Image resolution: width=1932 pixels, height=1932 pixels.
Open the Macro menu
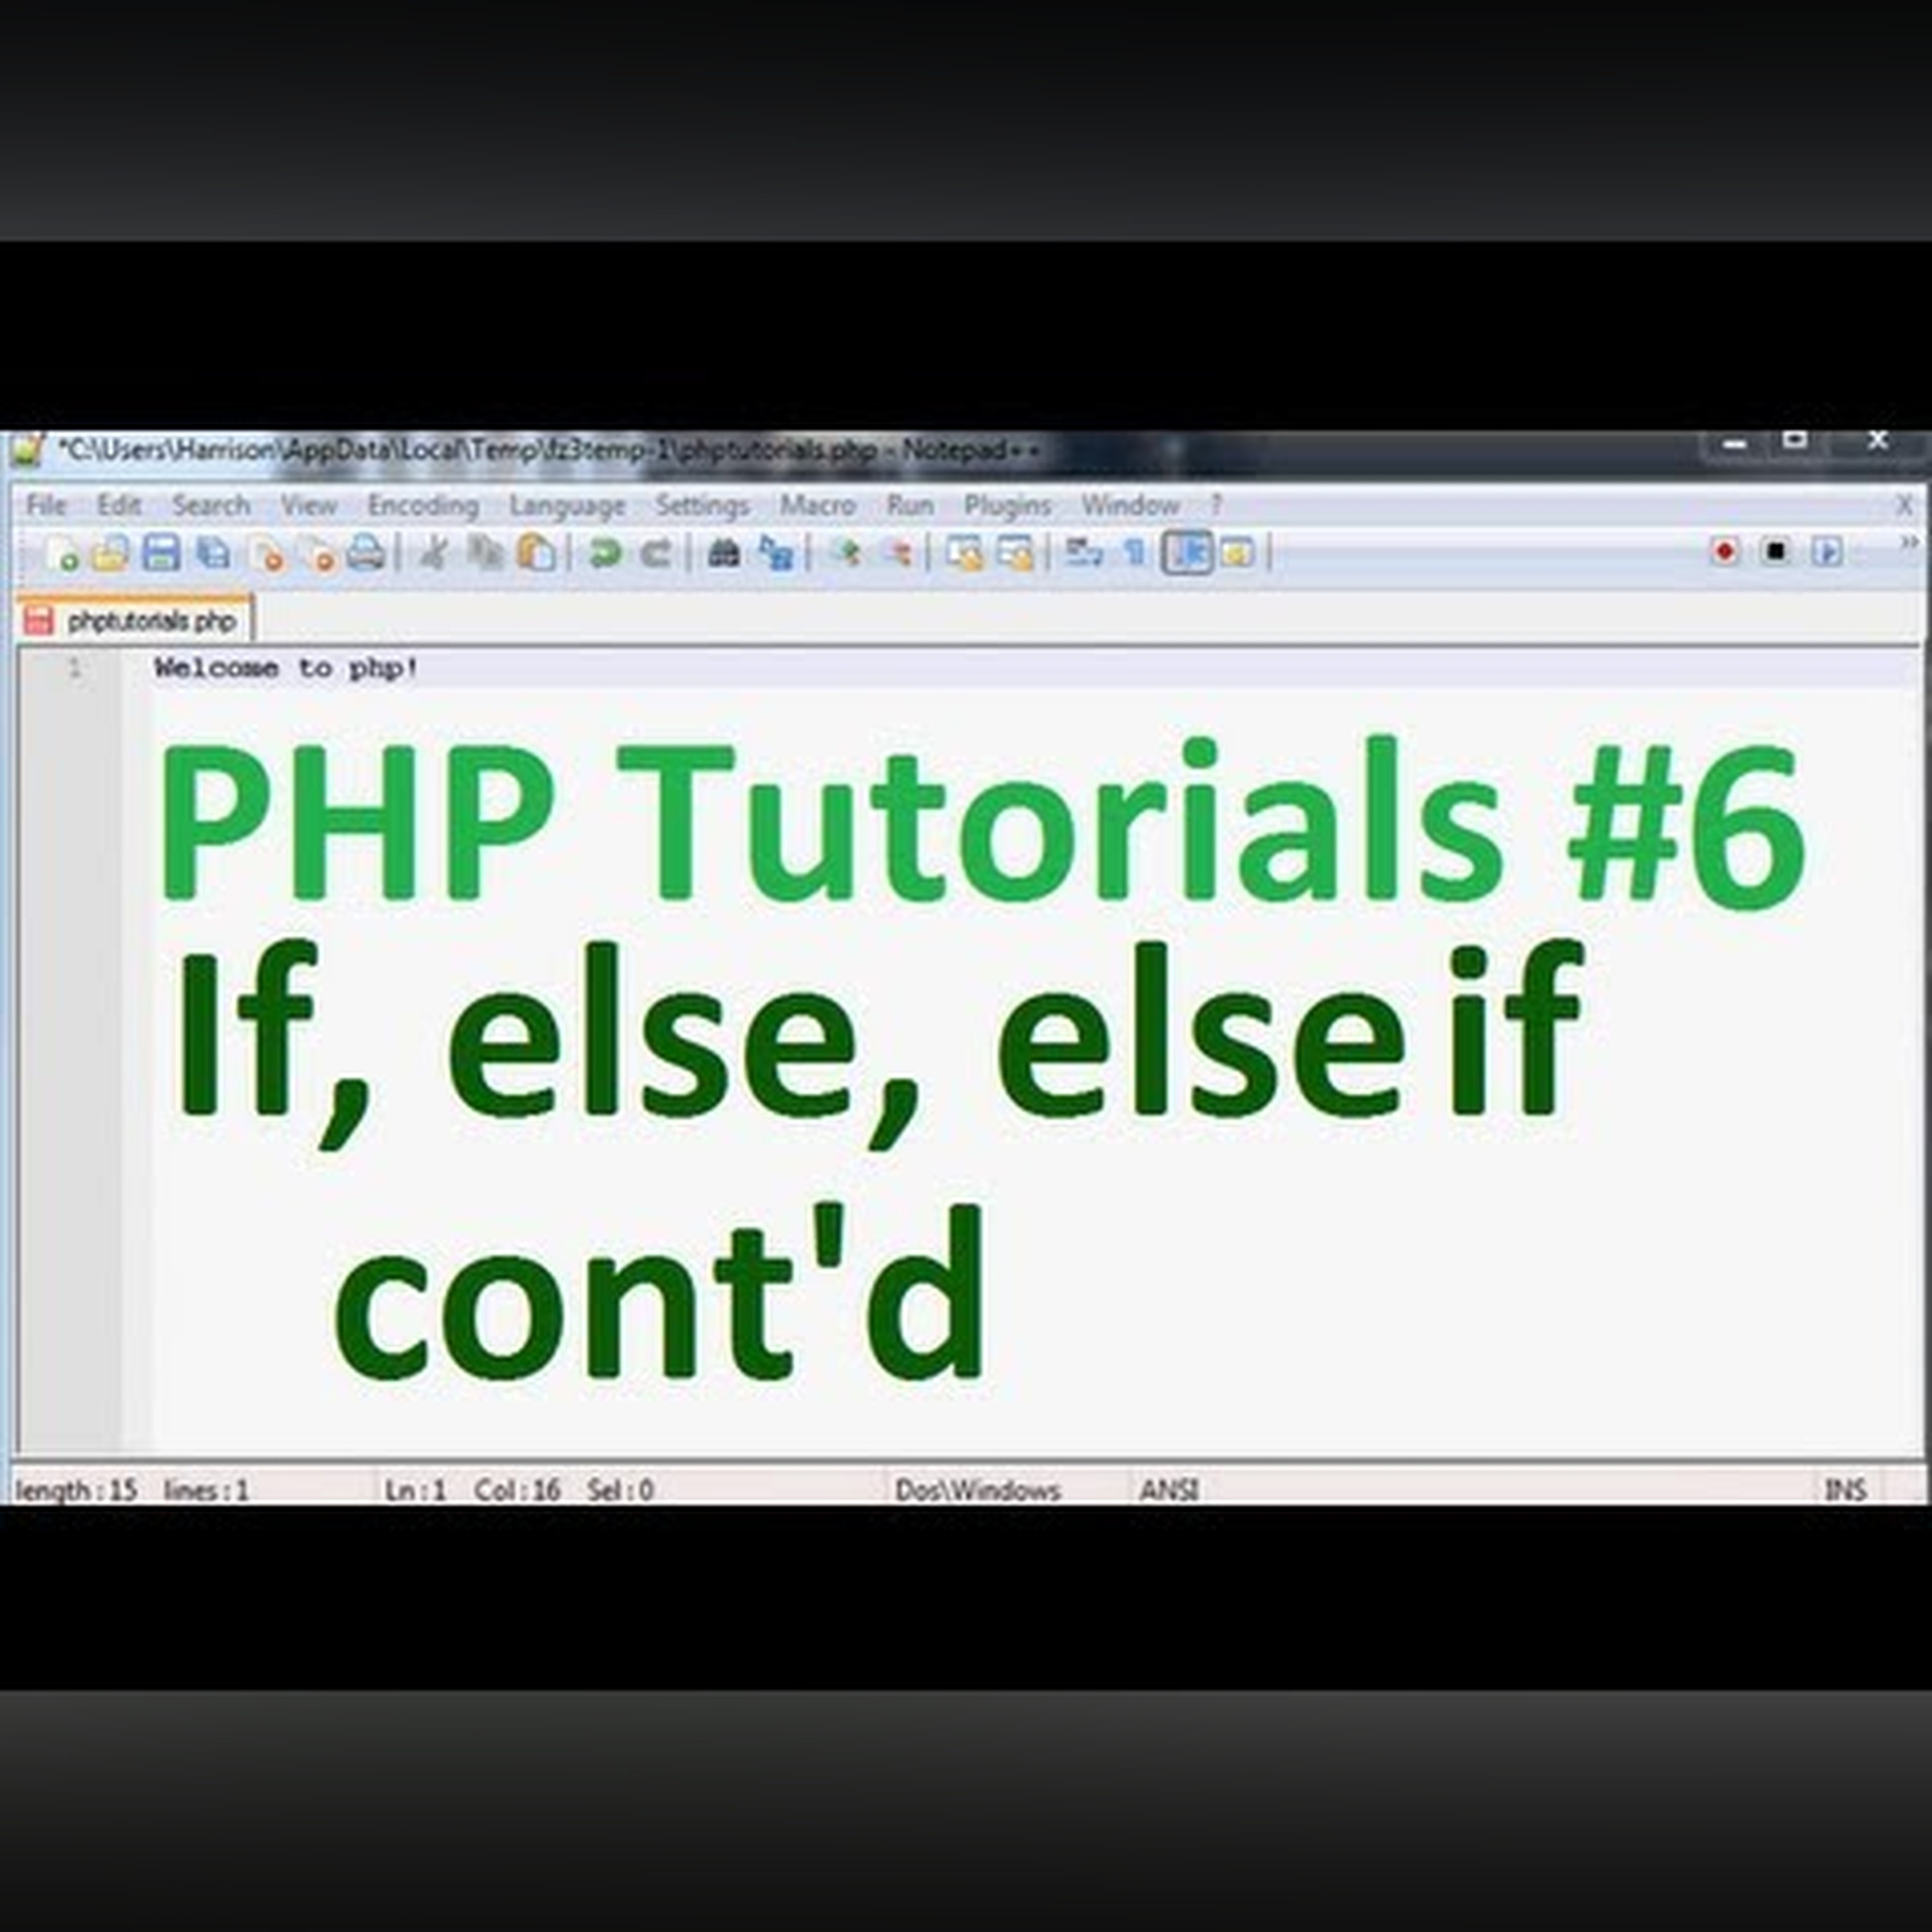(817, 505)
